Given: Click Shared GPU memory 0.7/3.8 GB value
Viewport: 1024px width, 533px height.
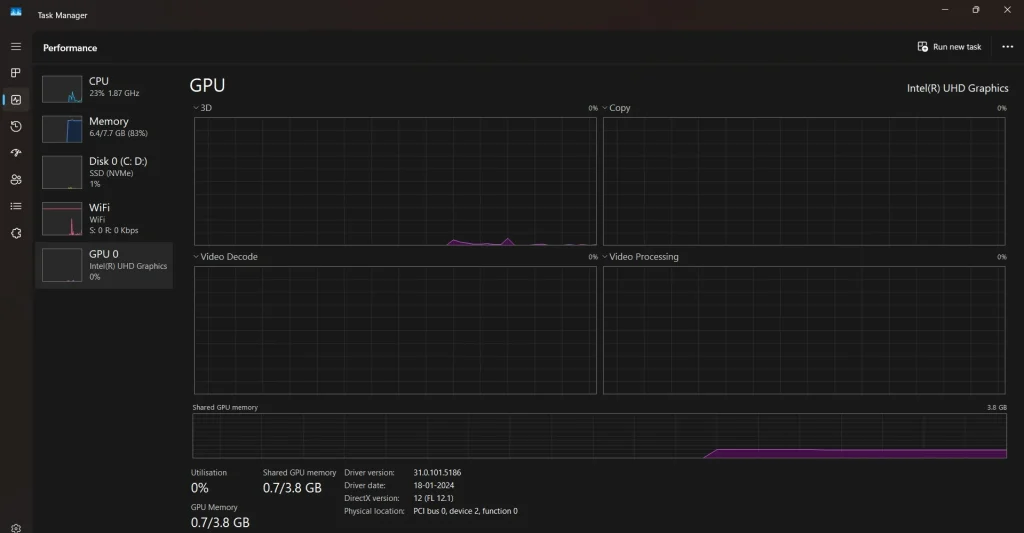Looking at the screenshot, I should (x=292, y=488).
